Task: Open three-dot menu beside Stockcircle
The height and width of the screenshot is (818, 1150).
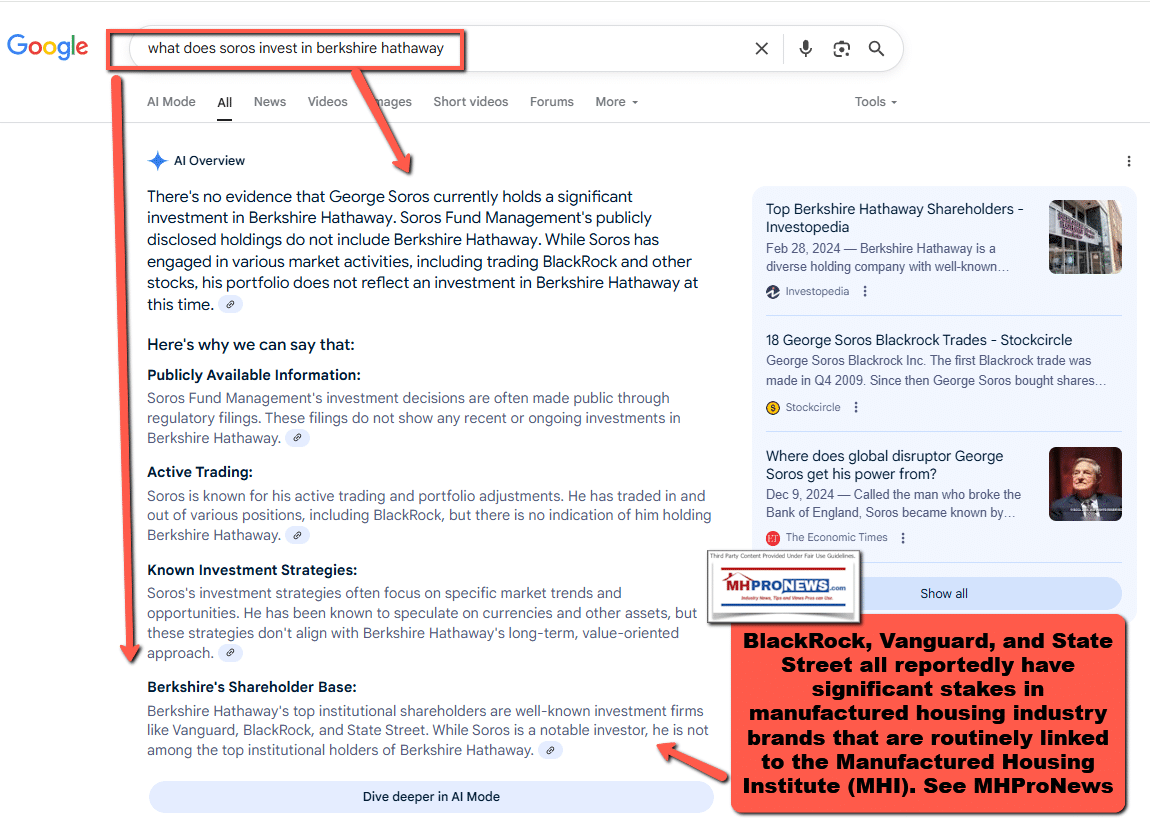Action: (x=856, y=407)
